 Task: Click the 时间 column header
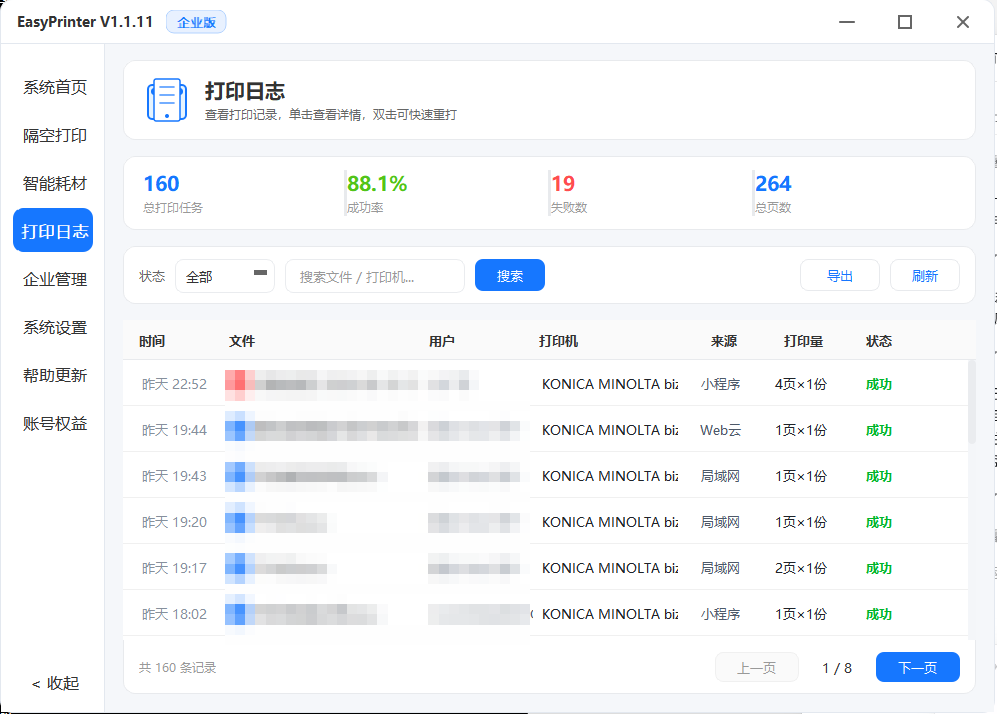152,341
